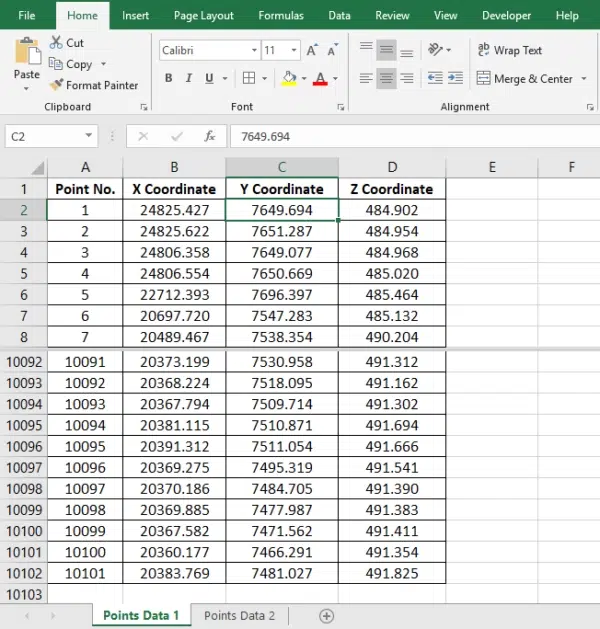The width and height of the screenshot is (600, 629).
Task: Expand border style options
Action: pos(264,78)
